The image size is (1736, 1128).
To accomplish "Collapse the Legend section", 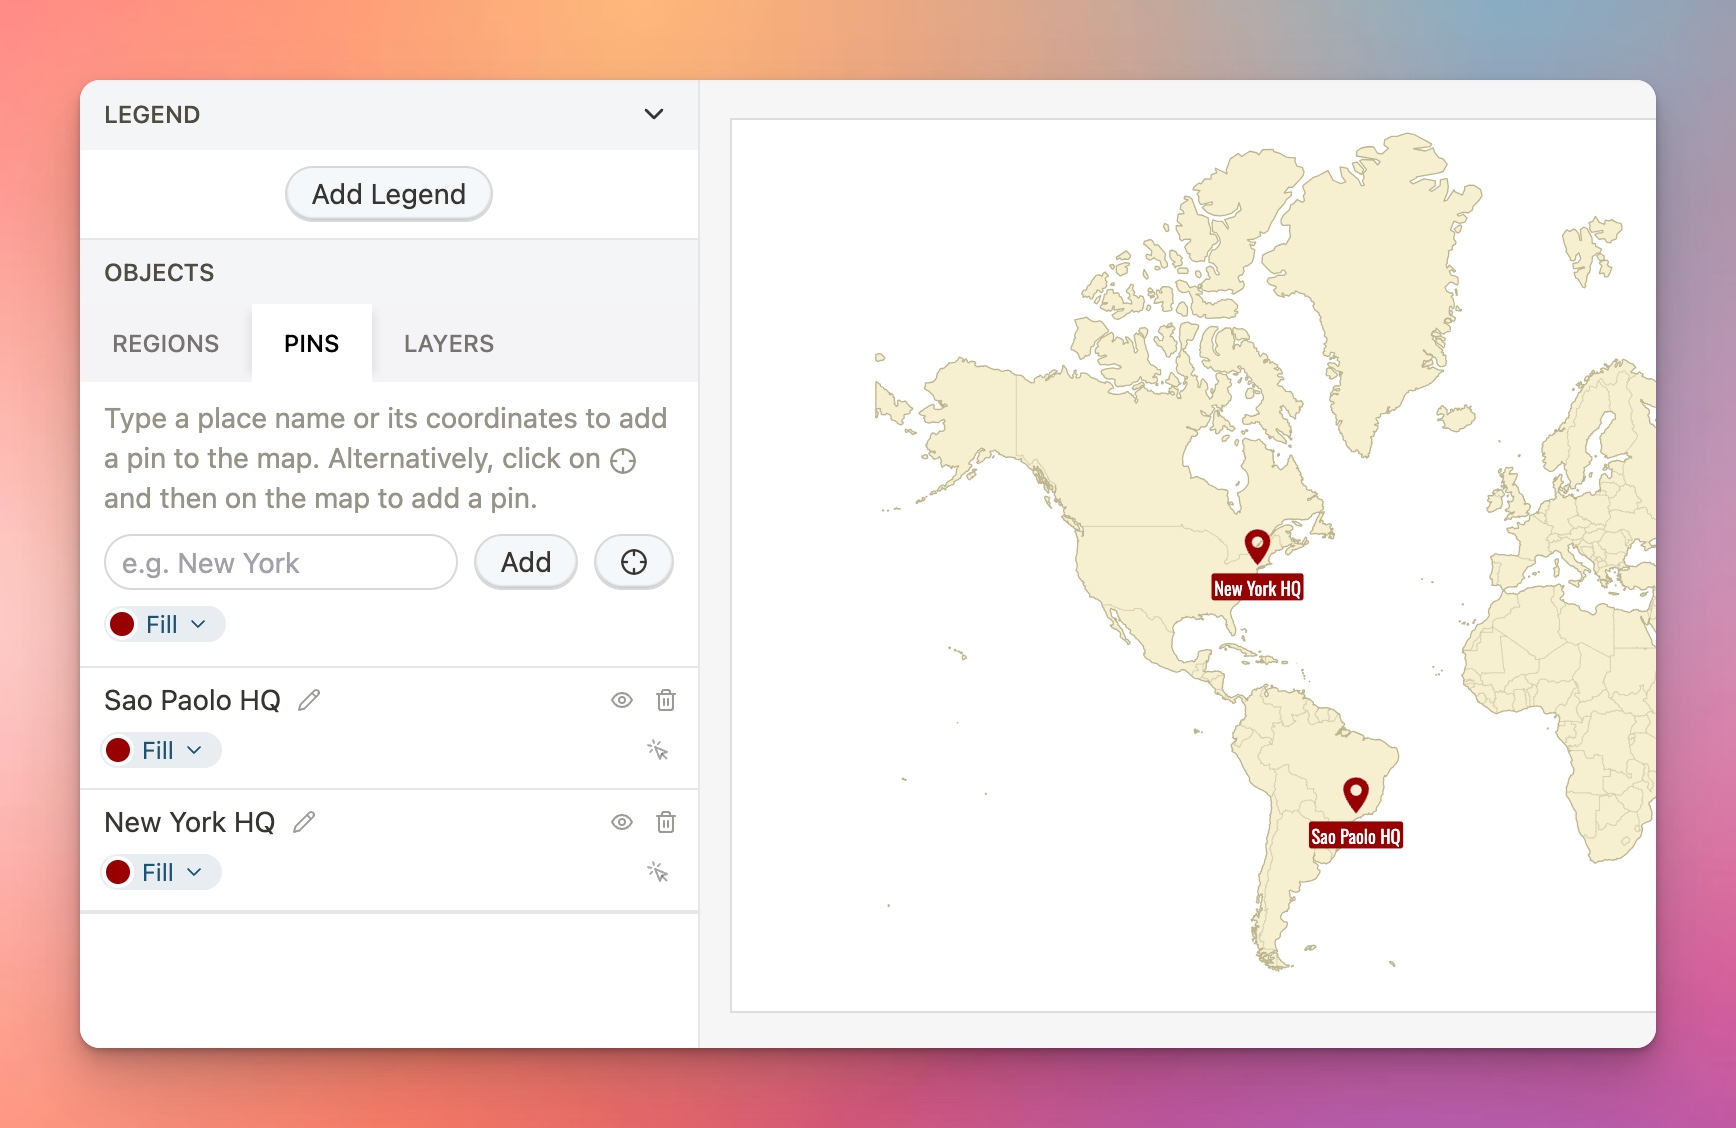I will click(x=654, y=114).
